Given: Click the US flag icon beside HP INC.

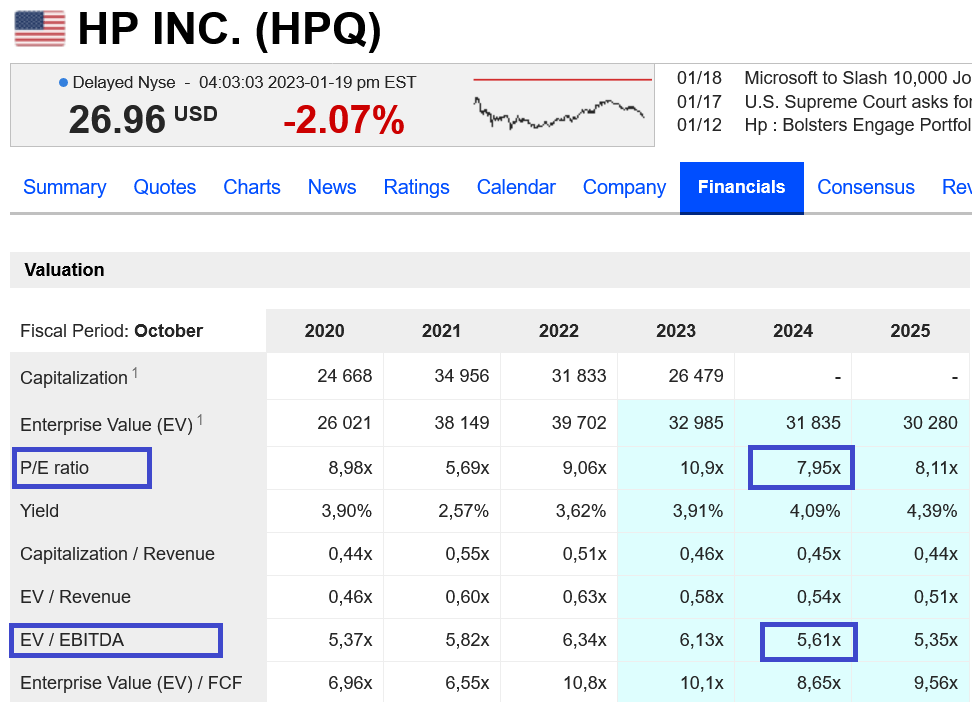Looking at the screenshot, I should (40, 28).
